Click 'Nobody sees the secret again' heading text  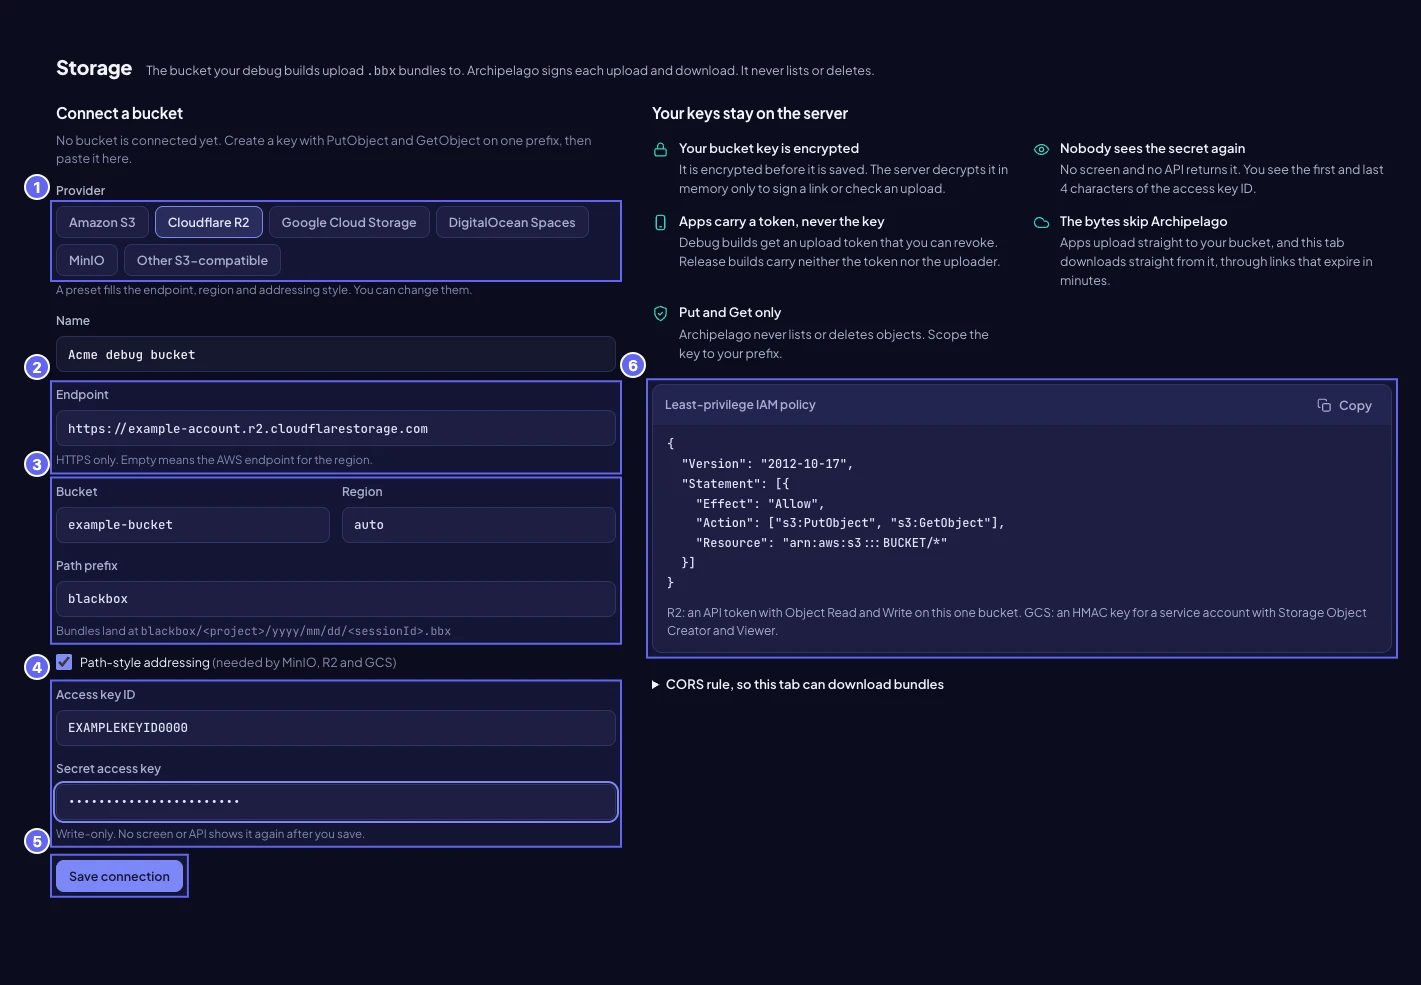tap(1152, 148)
